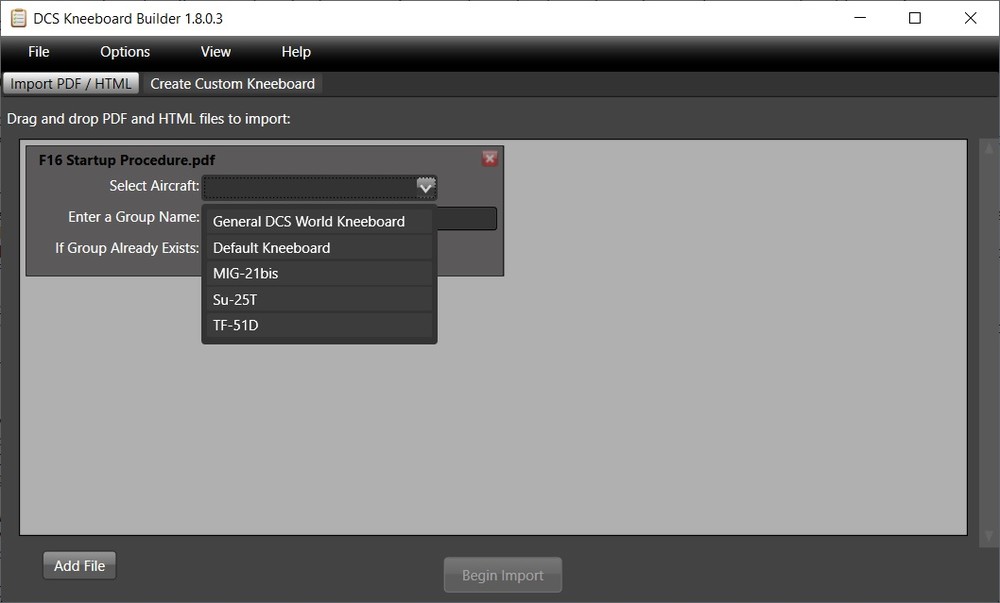The image size is (1000, 603).
Task: Click the 'Enter a Group Name:' label
Action: pyautogui.click(x=134, y=217)
